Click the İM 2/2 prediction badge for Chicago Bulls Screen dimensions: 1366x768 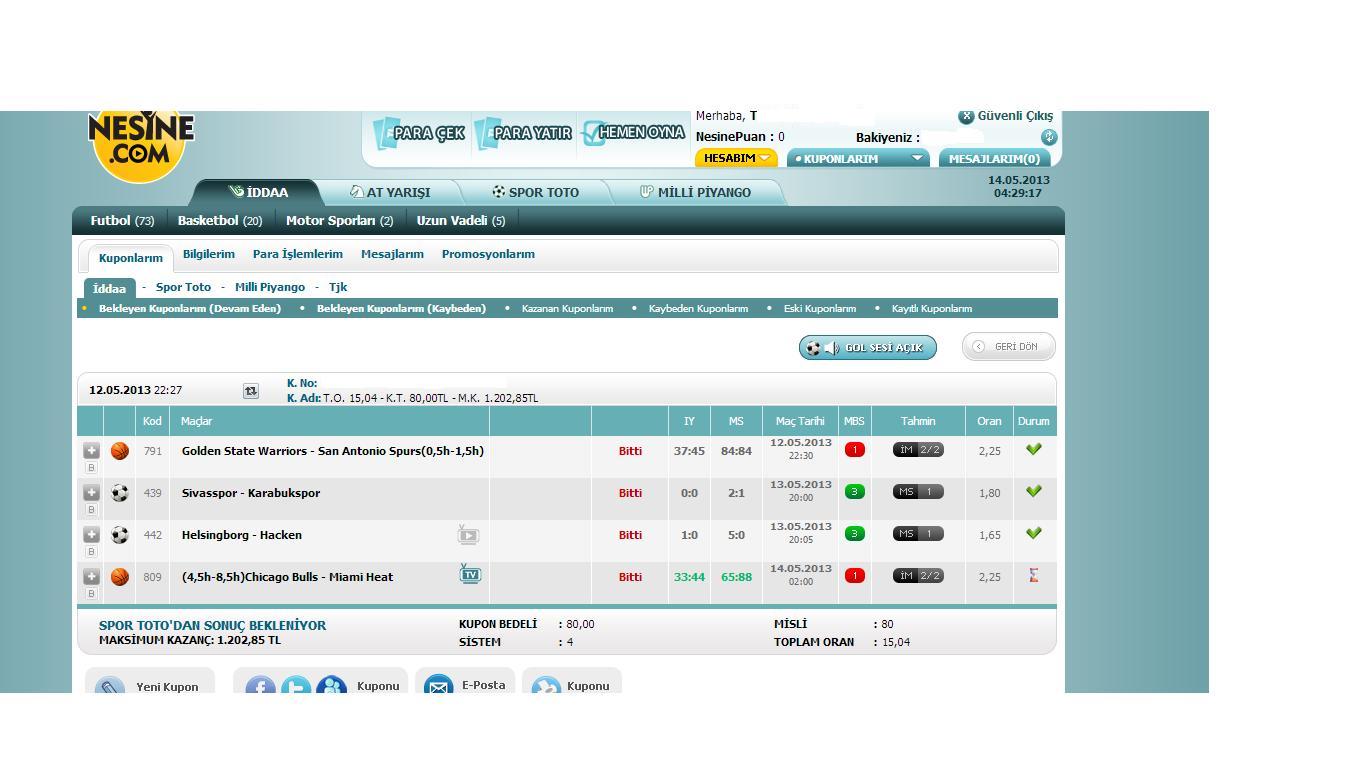pyautogui.click(x=918, y=576)
